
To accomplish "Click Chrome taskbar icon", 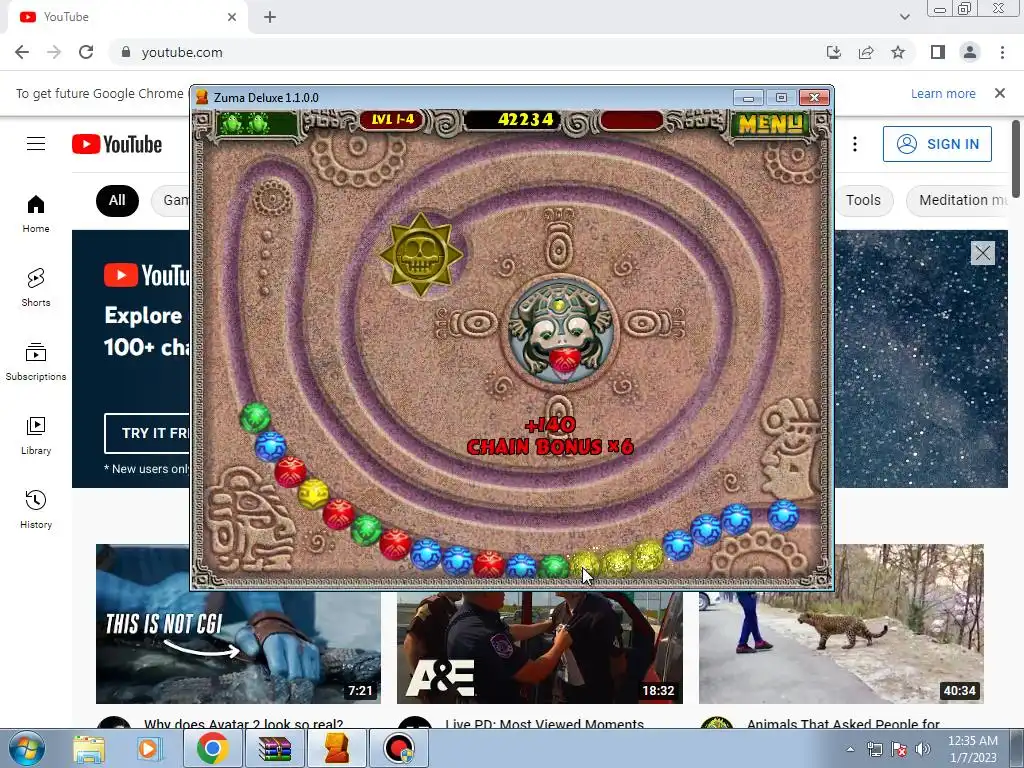I will click(x=212, y=748).
